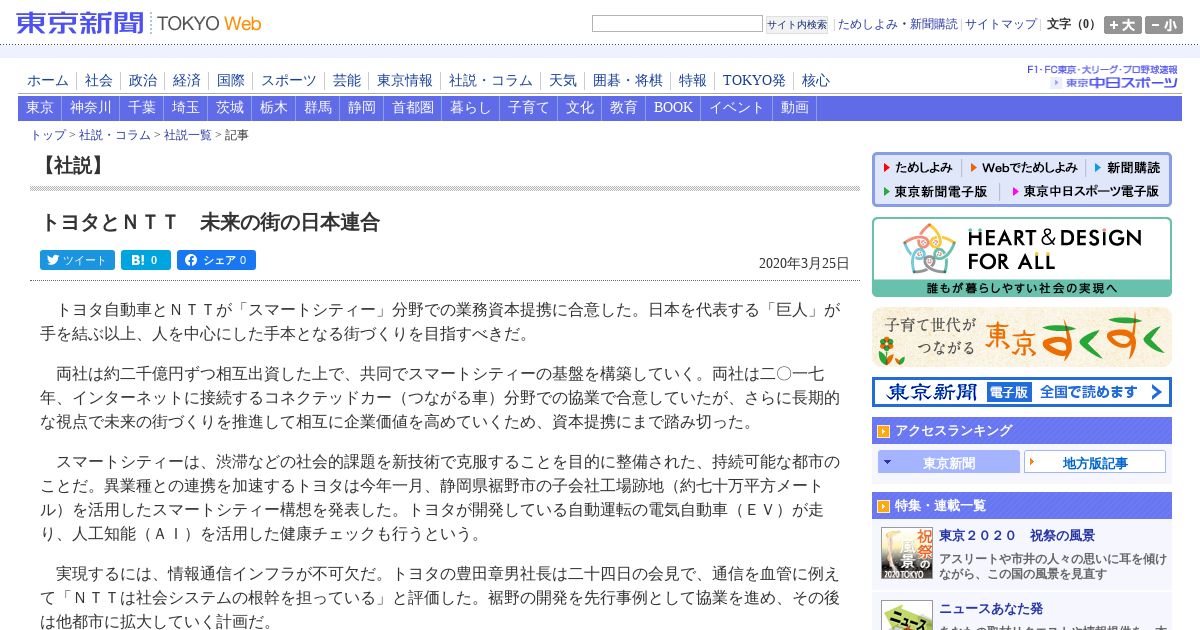
Task: Click 社説・コラム breadcrumb link
Action: tap(115, 135)
